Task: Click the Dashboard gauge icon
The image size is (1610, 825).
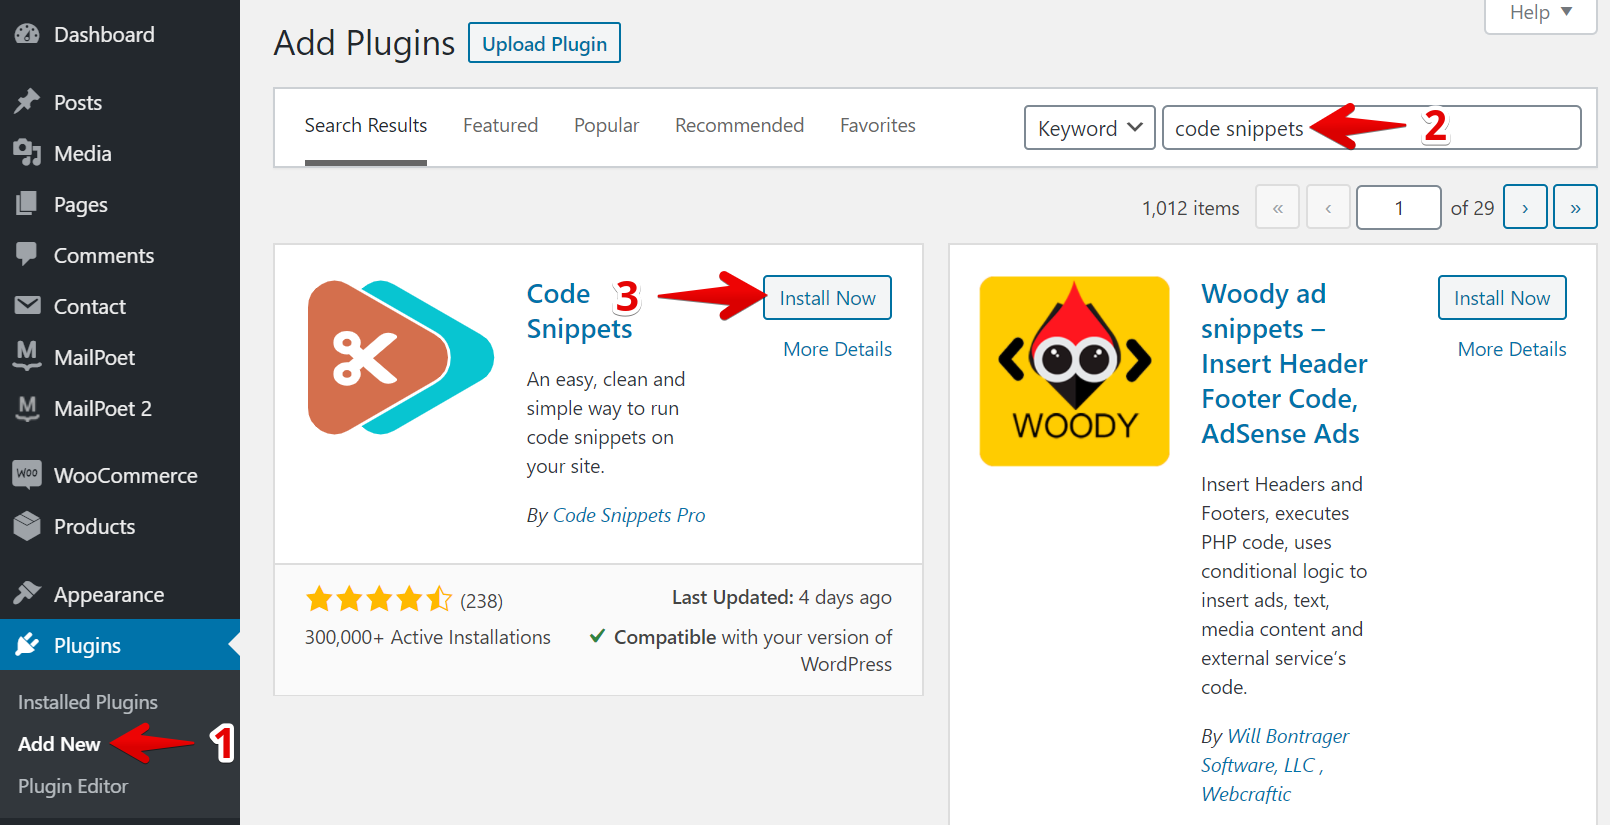Action: click(x=27, y=34)
